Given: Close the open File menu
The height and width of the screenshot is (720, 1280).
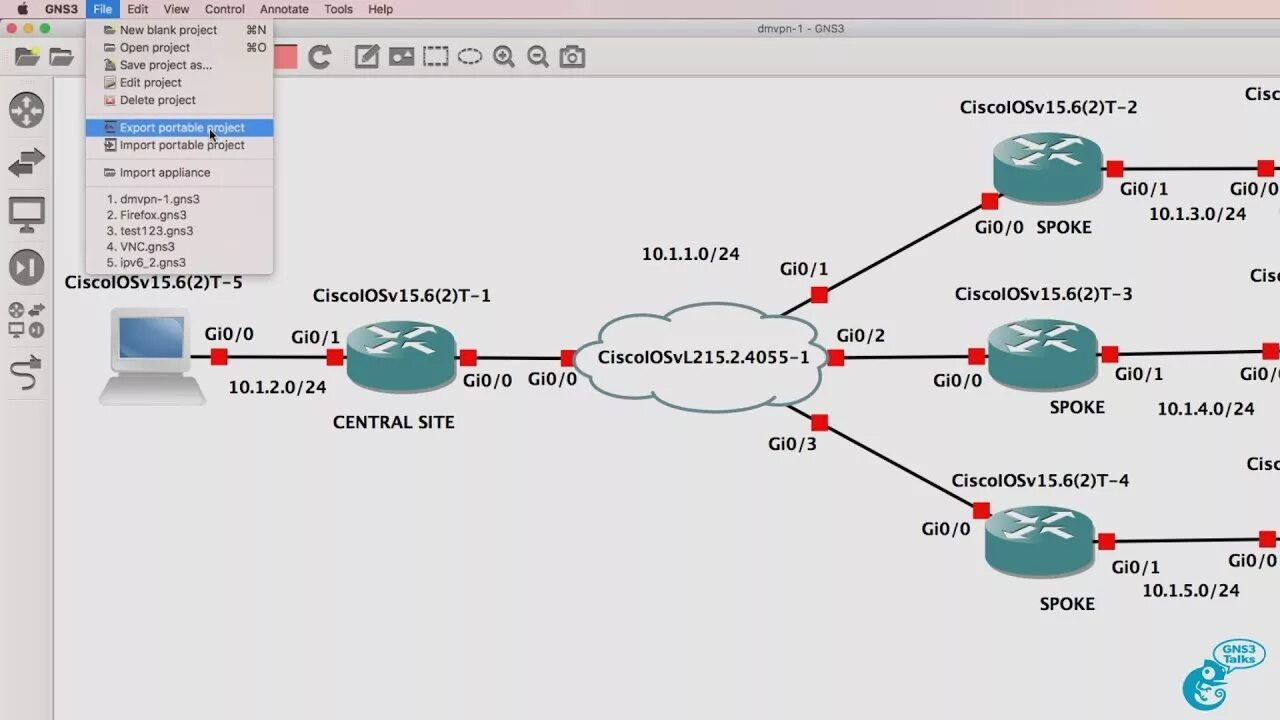Looking at the screenshot, I should [103, 9].
